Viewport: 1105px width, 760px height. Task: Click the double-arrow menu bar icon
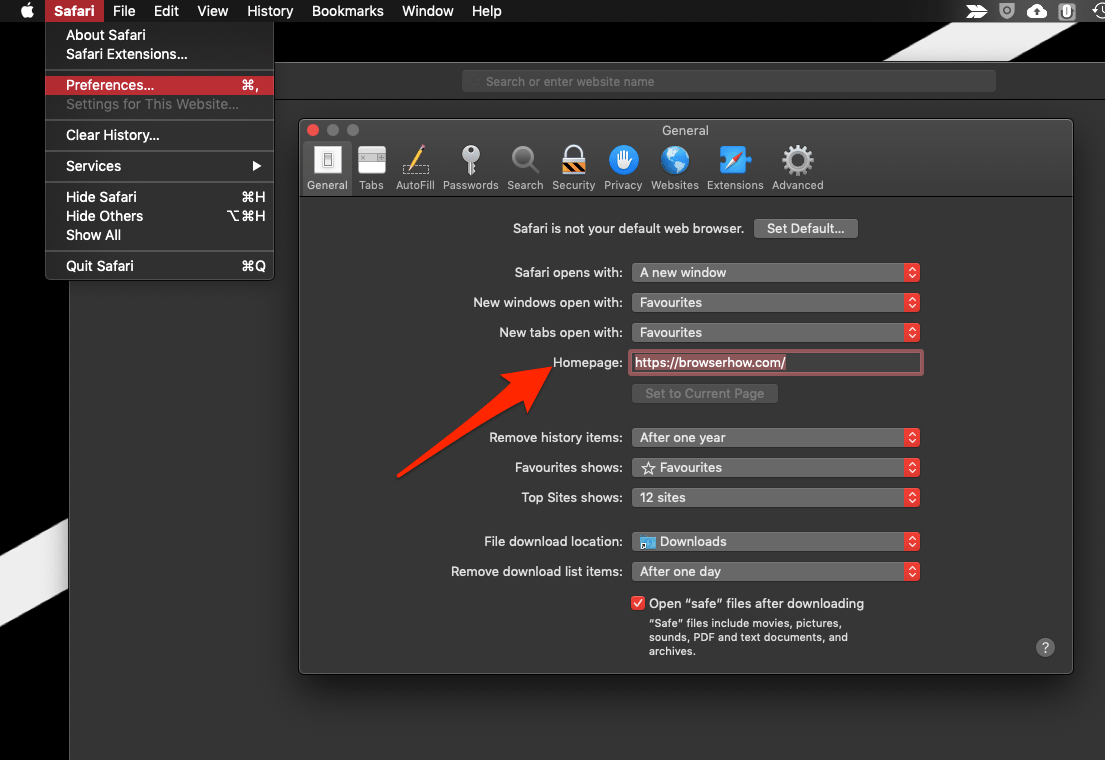tap(976, 11)
